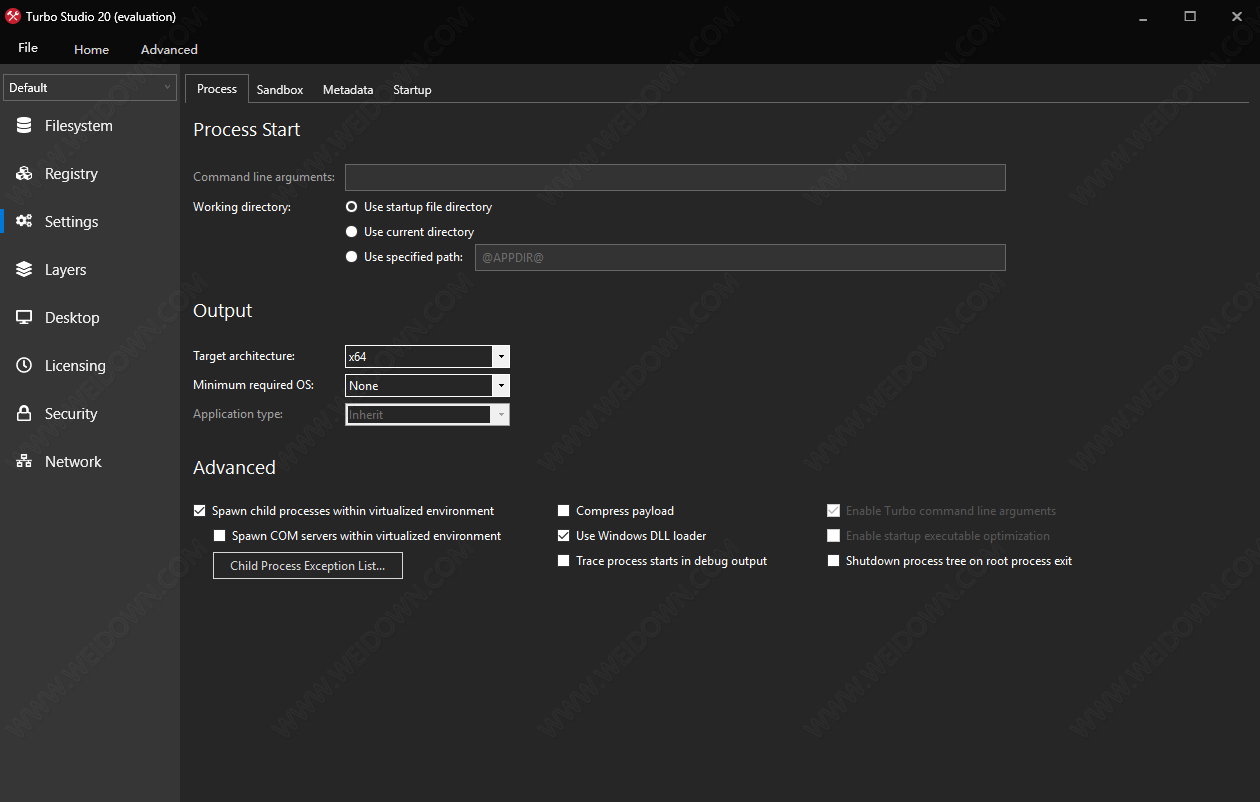Open the File menu

[x=28, y=48]
